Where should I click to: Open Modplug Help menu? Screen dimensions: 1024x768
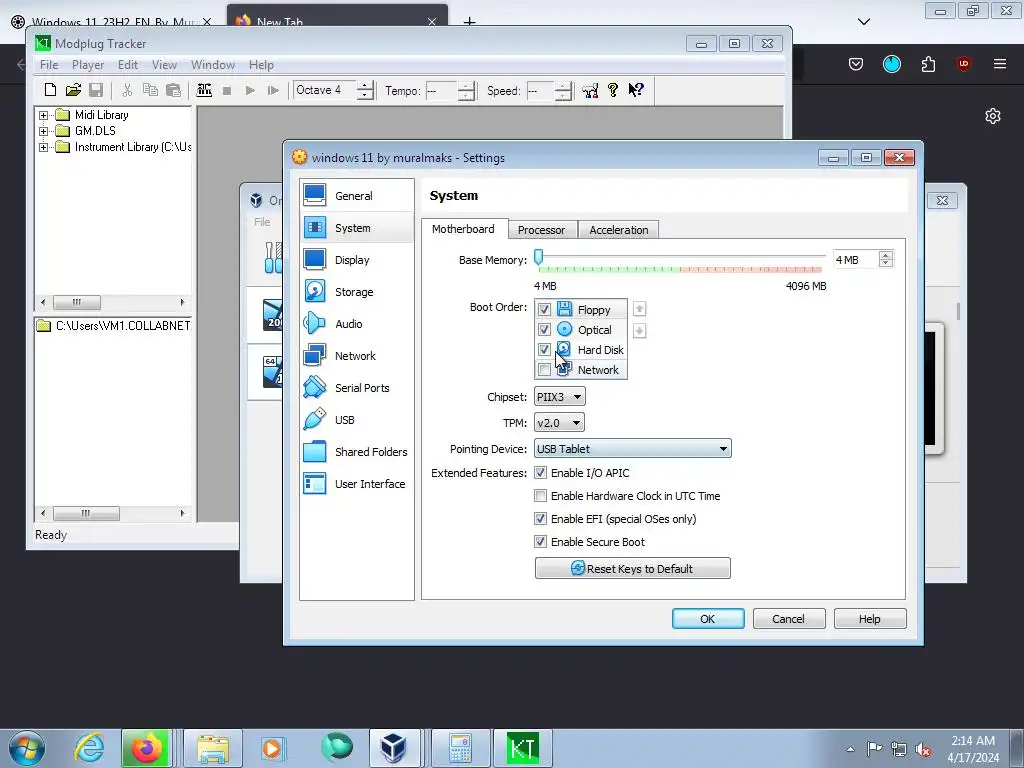261,65
